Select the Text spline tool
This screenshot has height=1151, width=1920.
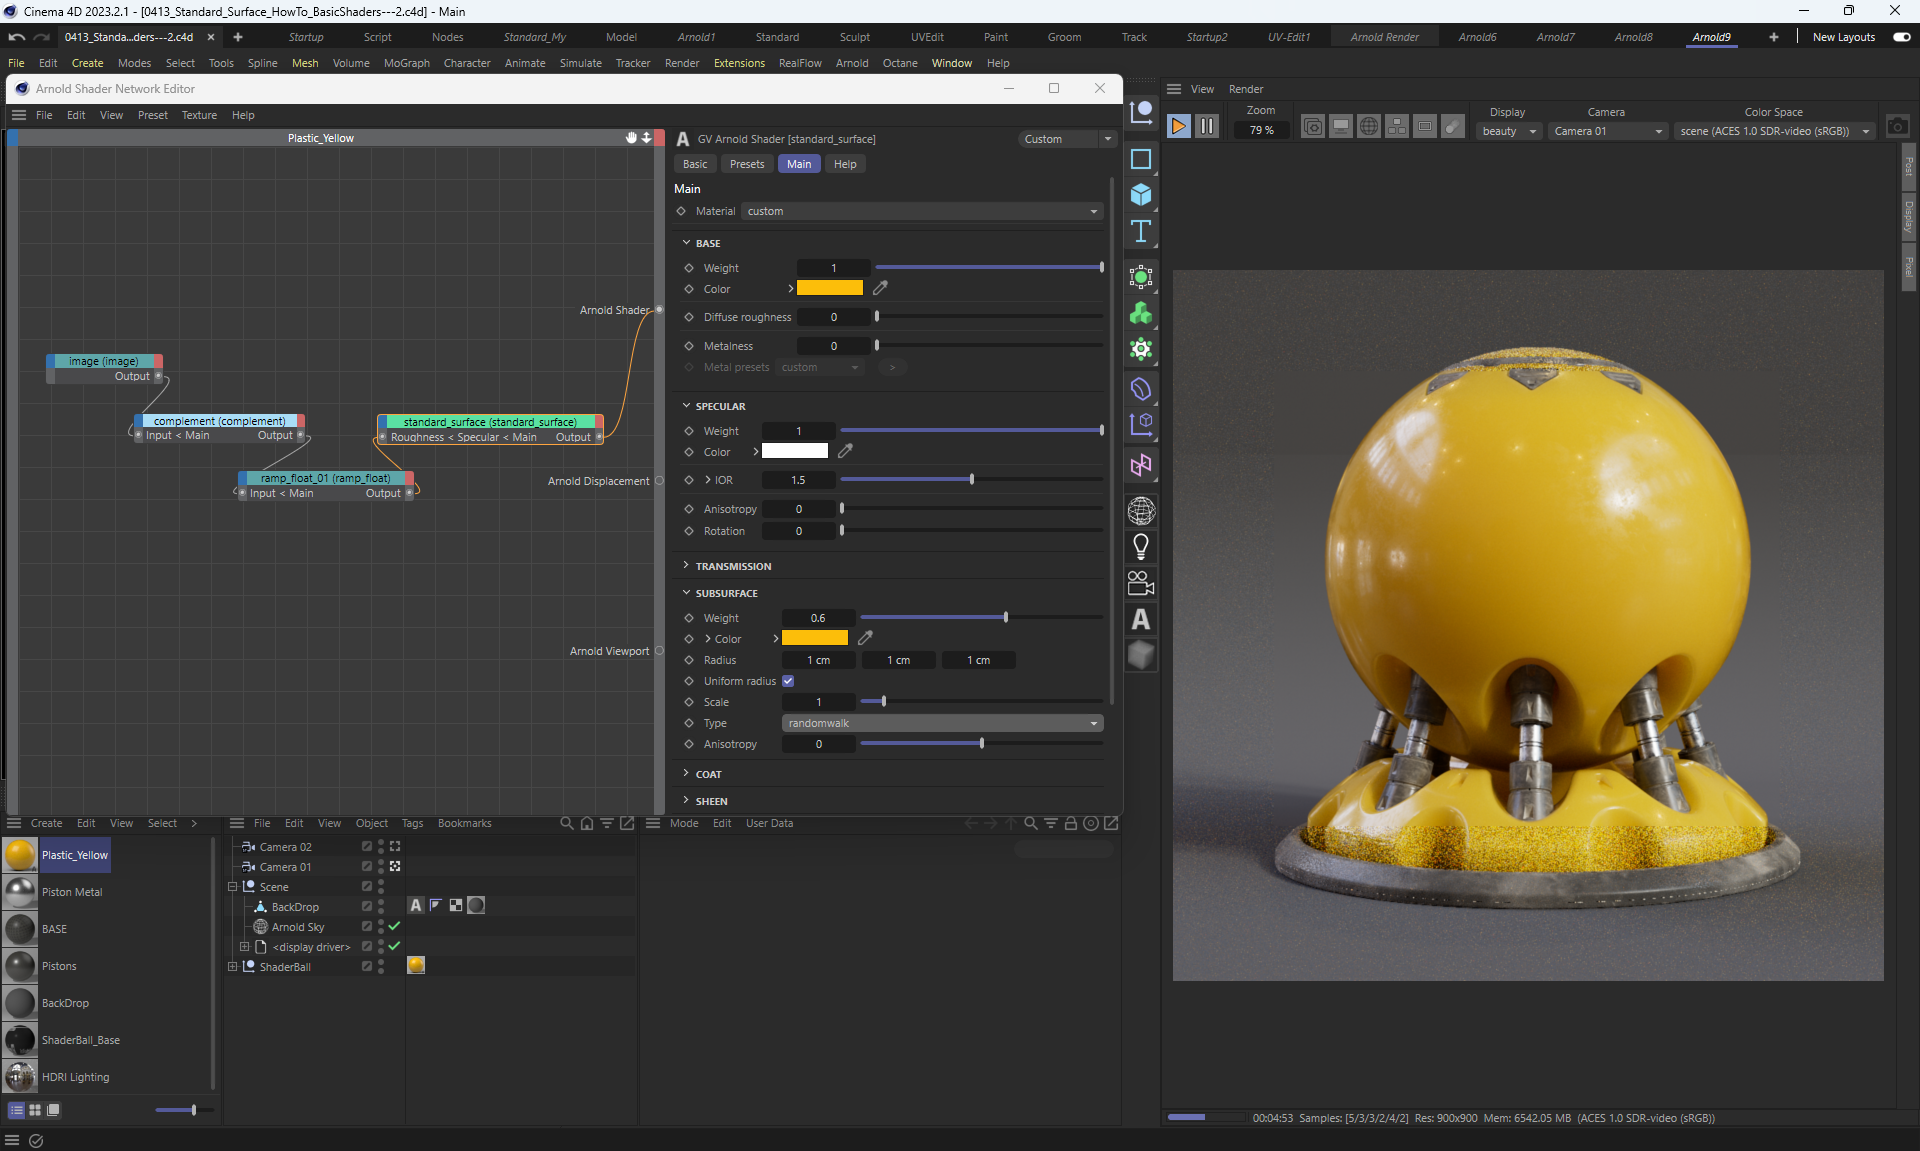coord(1141,232)
